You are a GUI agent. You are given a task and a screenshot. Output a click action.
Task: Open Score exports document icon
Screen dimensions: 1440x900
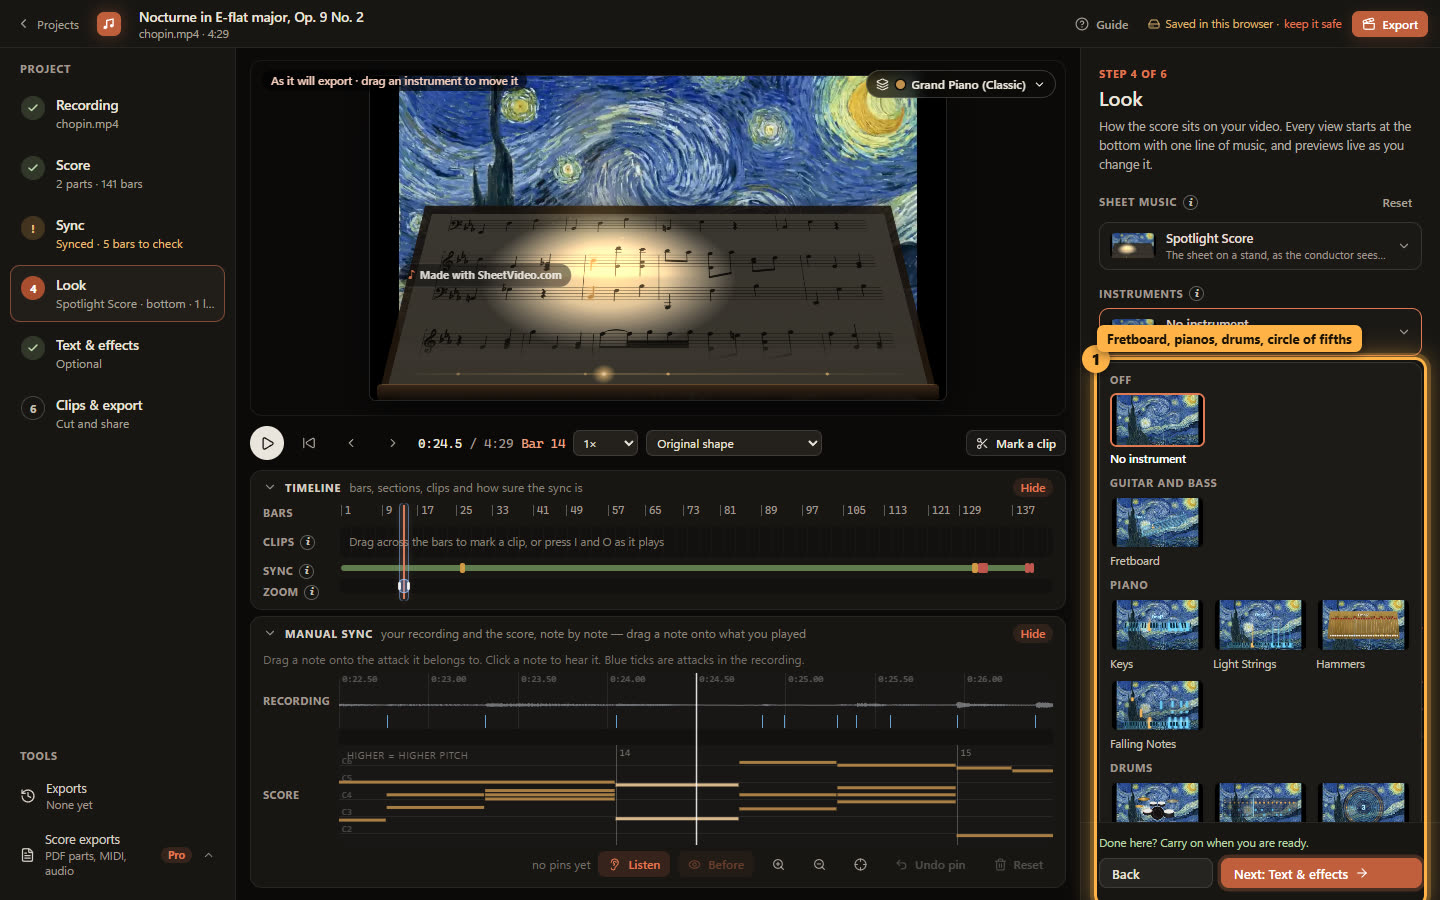(x=28, y=855)
